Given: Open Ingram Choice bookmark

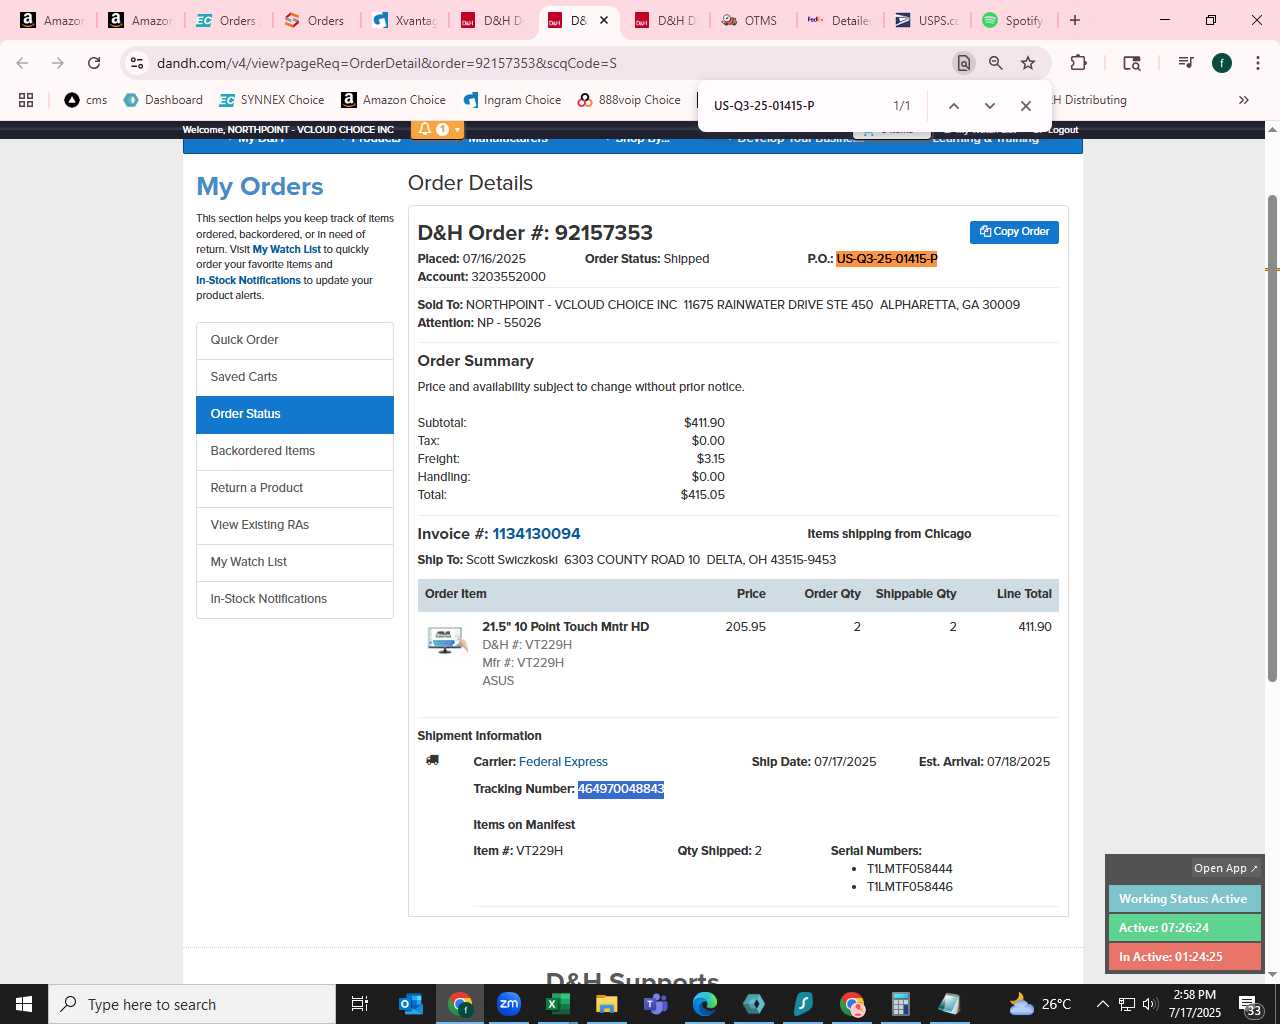Looking at the screenshot, I should point(512,100).
